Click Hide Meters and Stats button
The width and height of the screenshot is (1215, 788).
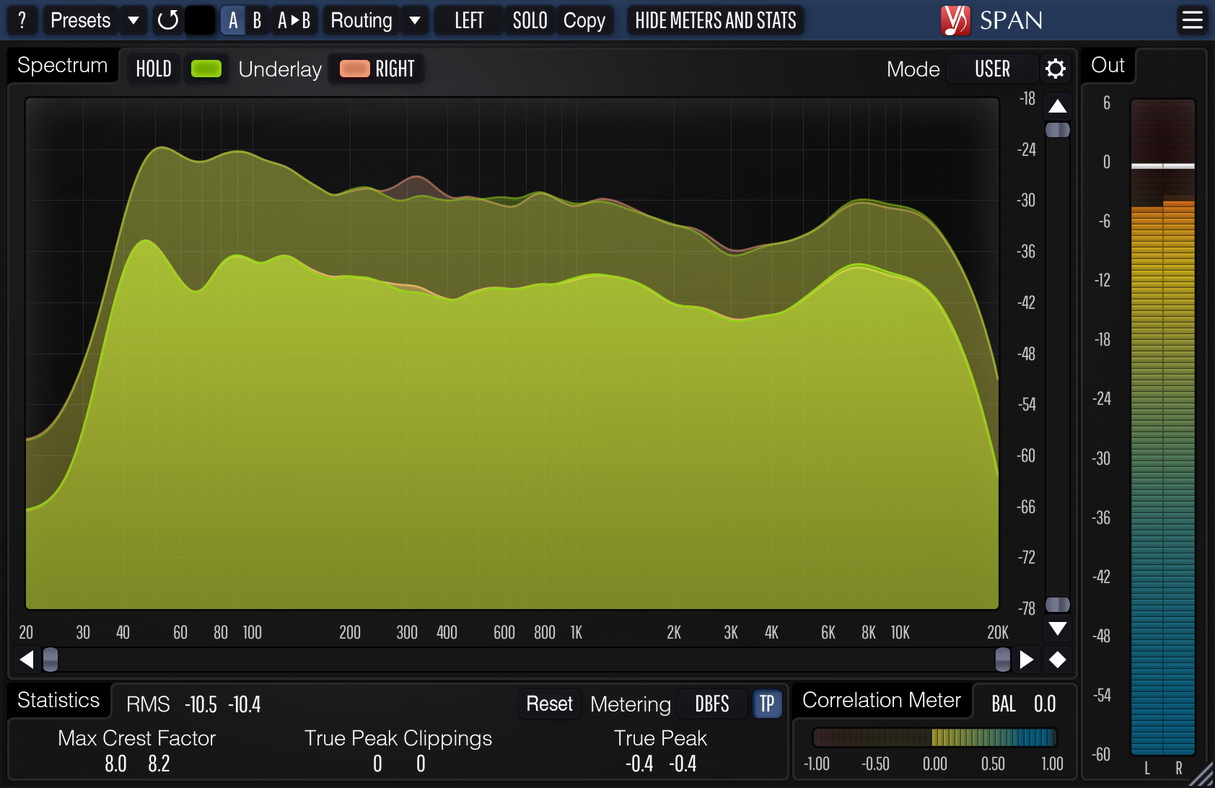click(x=715, y=20)
